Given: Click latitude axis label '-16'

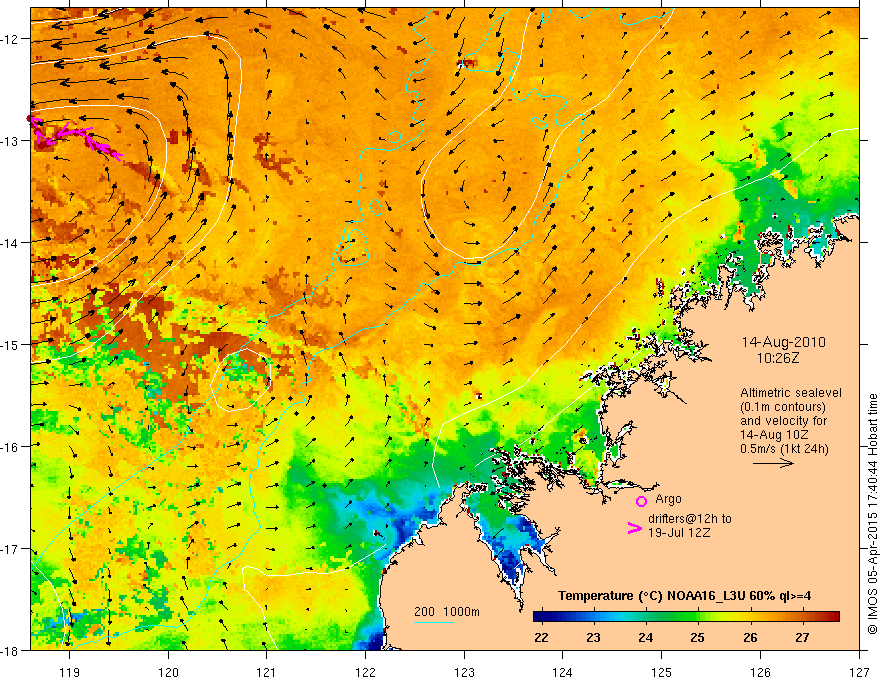Looking at the screenshot, I should click(x=11, y=447).
